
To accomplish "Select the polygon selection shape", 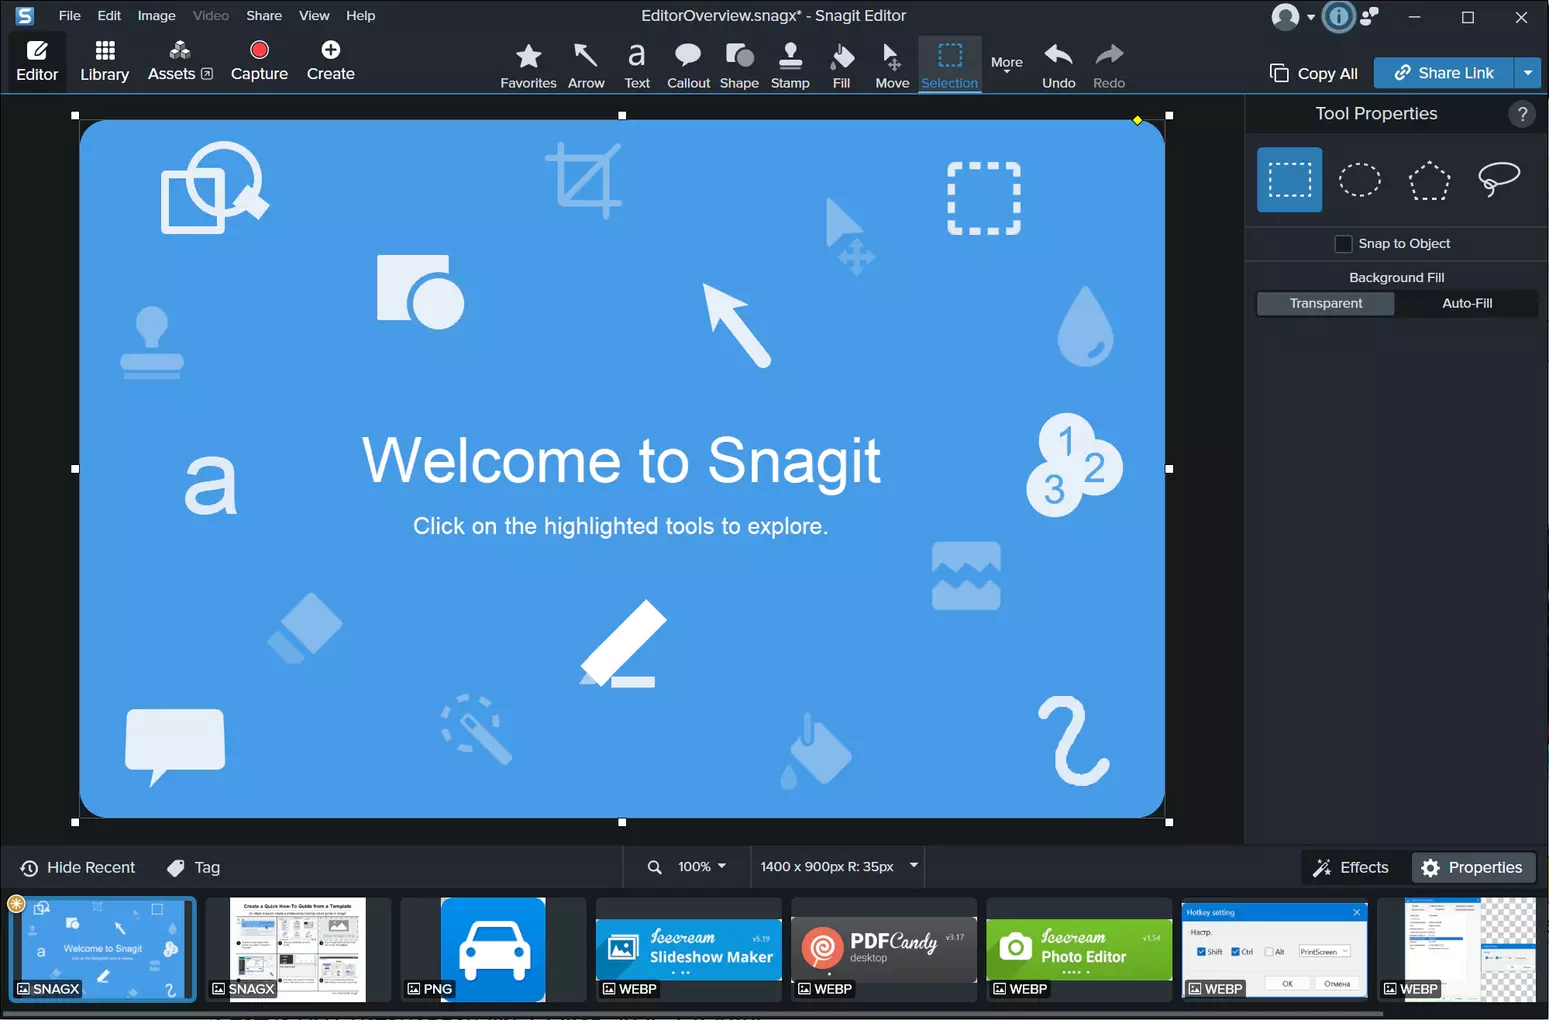I will point(1429,180).
